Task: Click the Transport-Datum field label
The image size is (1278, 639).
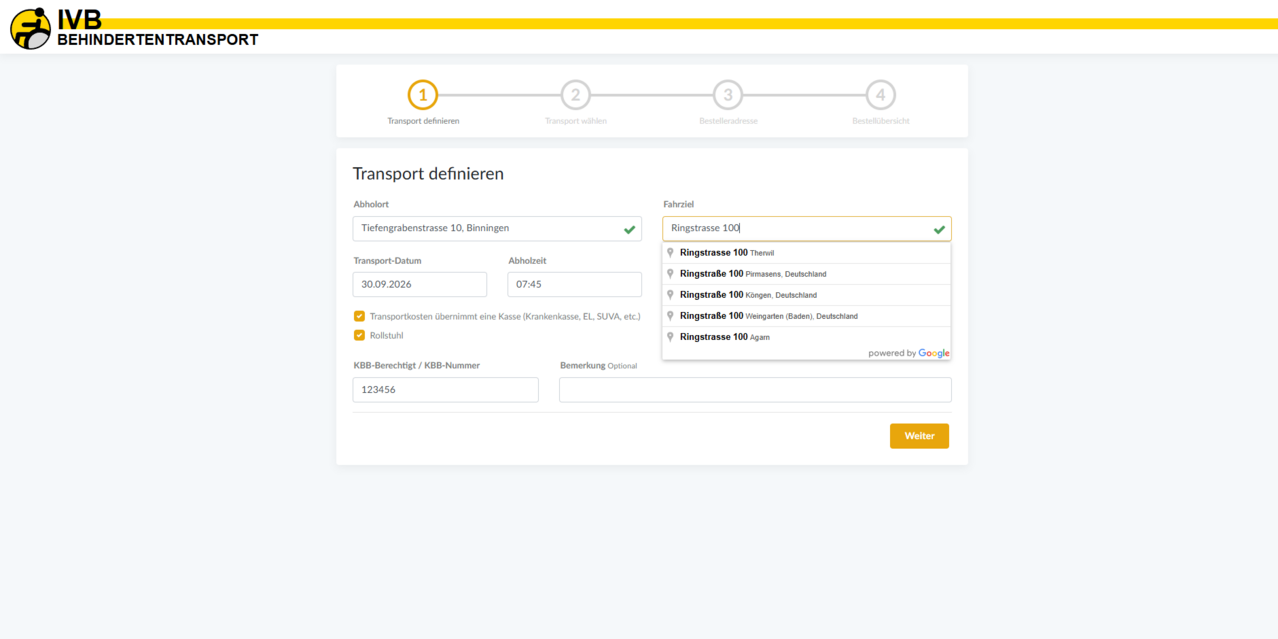Action: pos(388,261)
